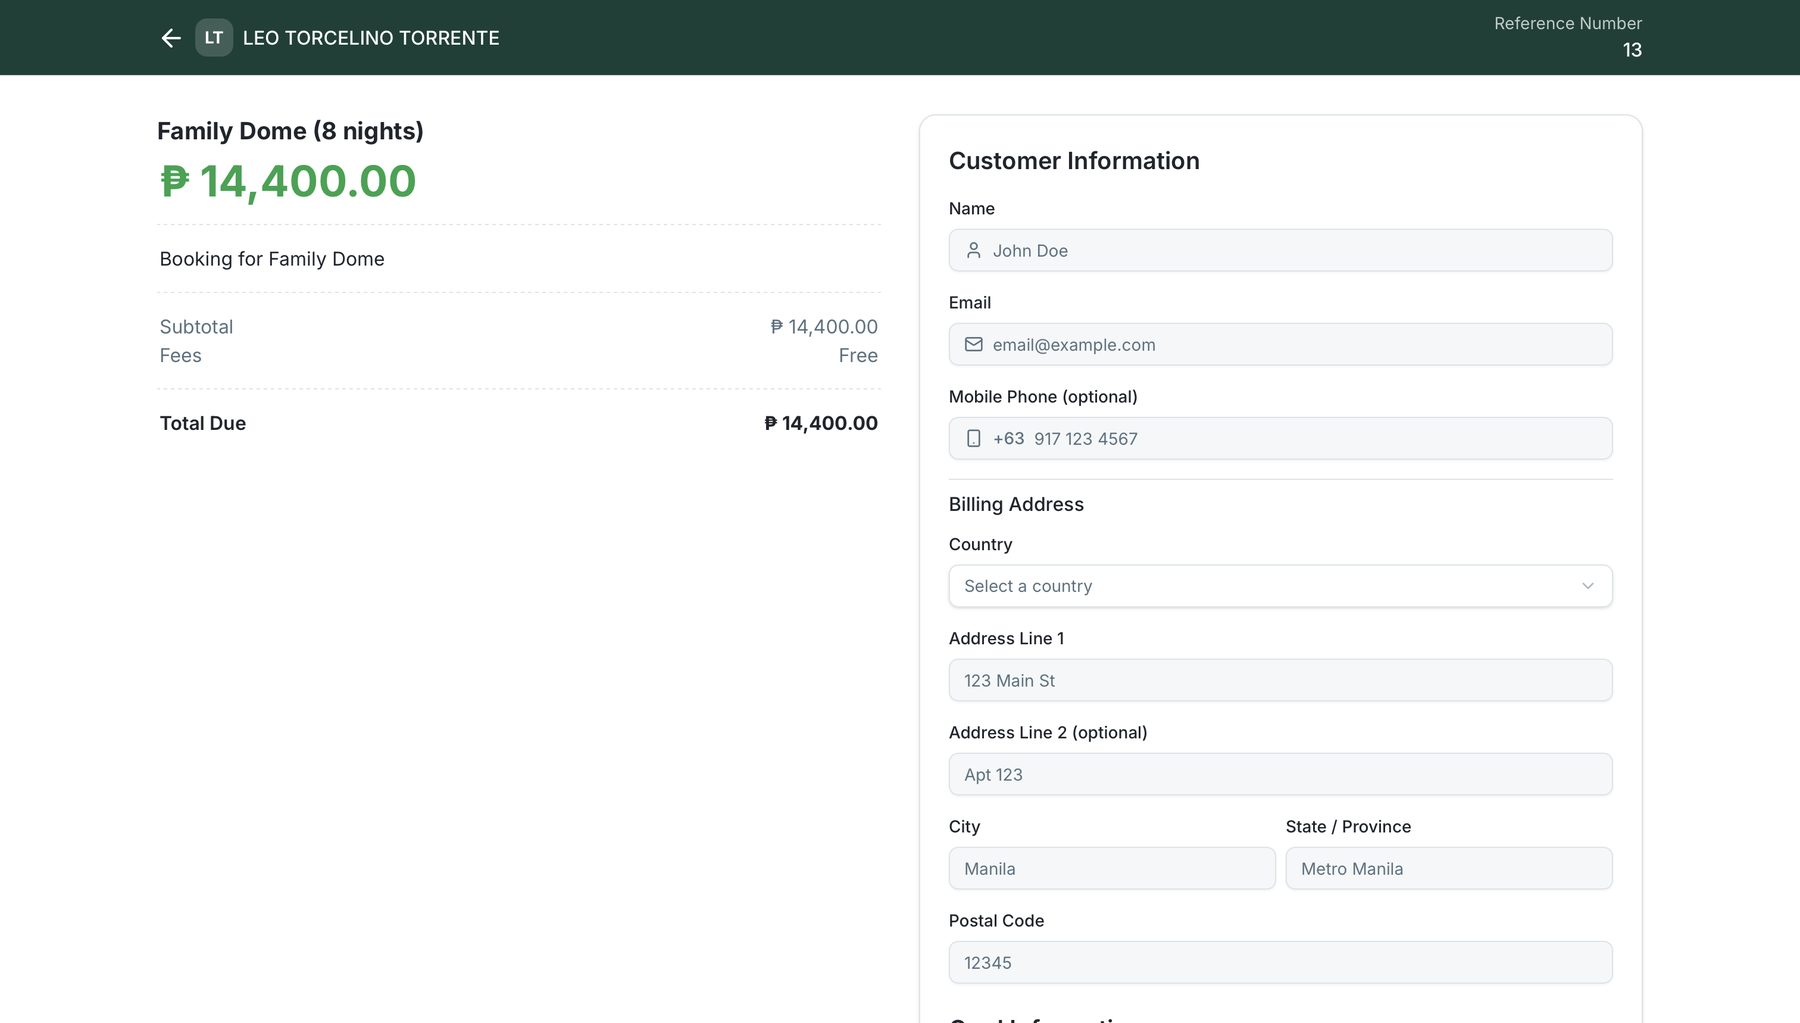Viewport: 1800px width, 1023px height.
Task: Click the Customer Information heading
Action: click(1074, 161)
